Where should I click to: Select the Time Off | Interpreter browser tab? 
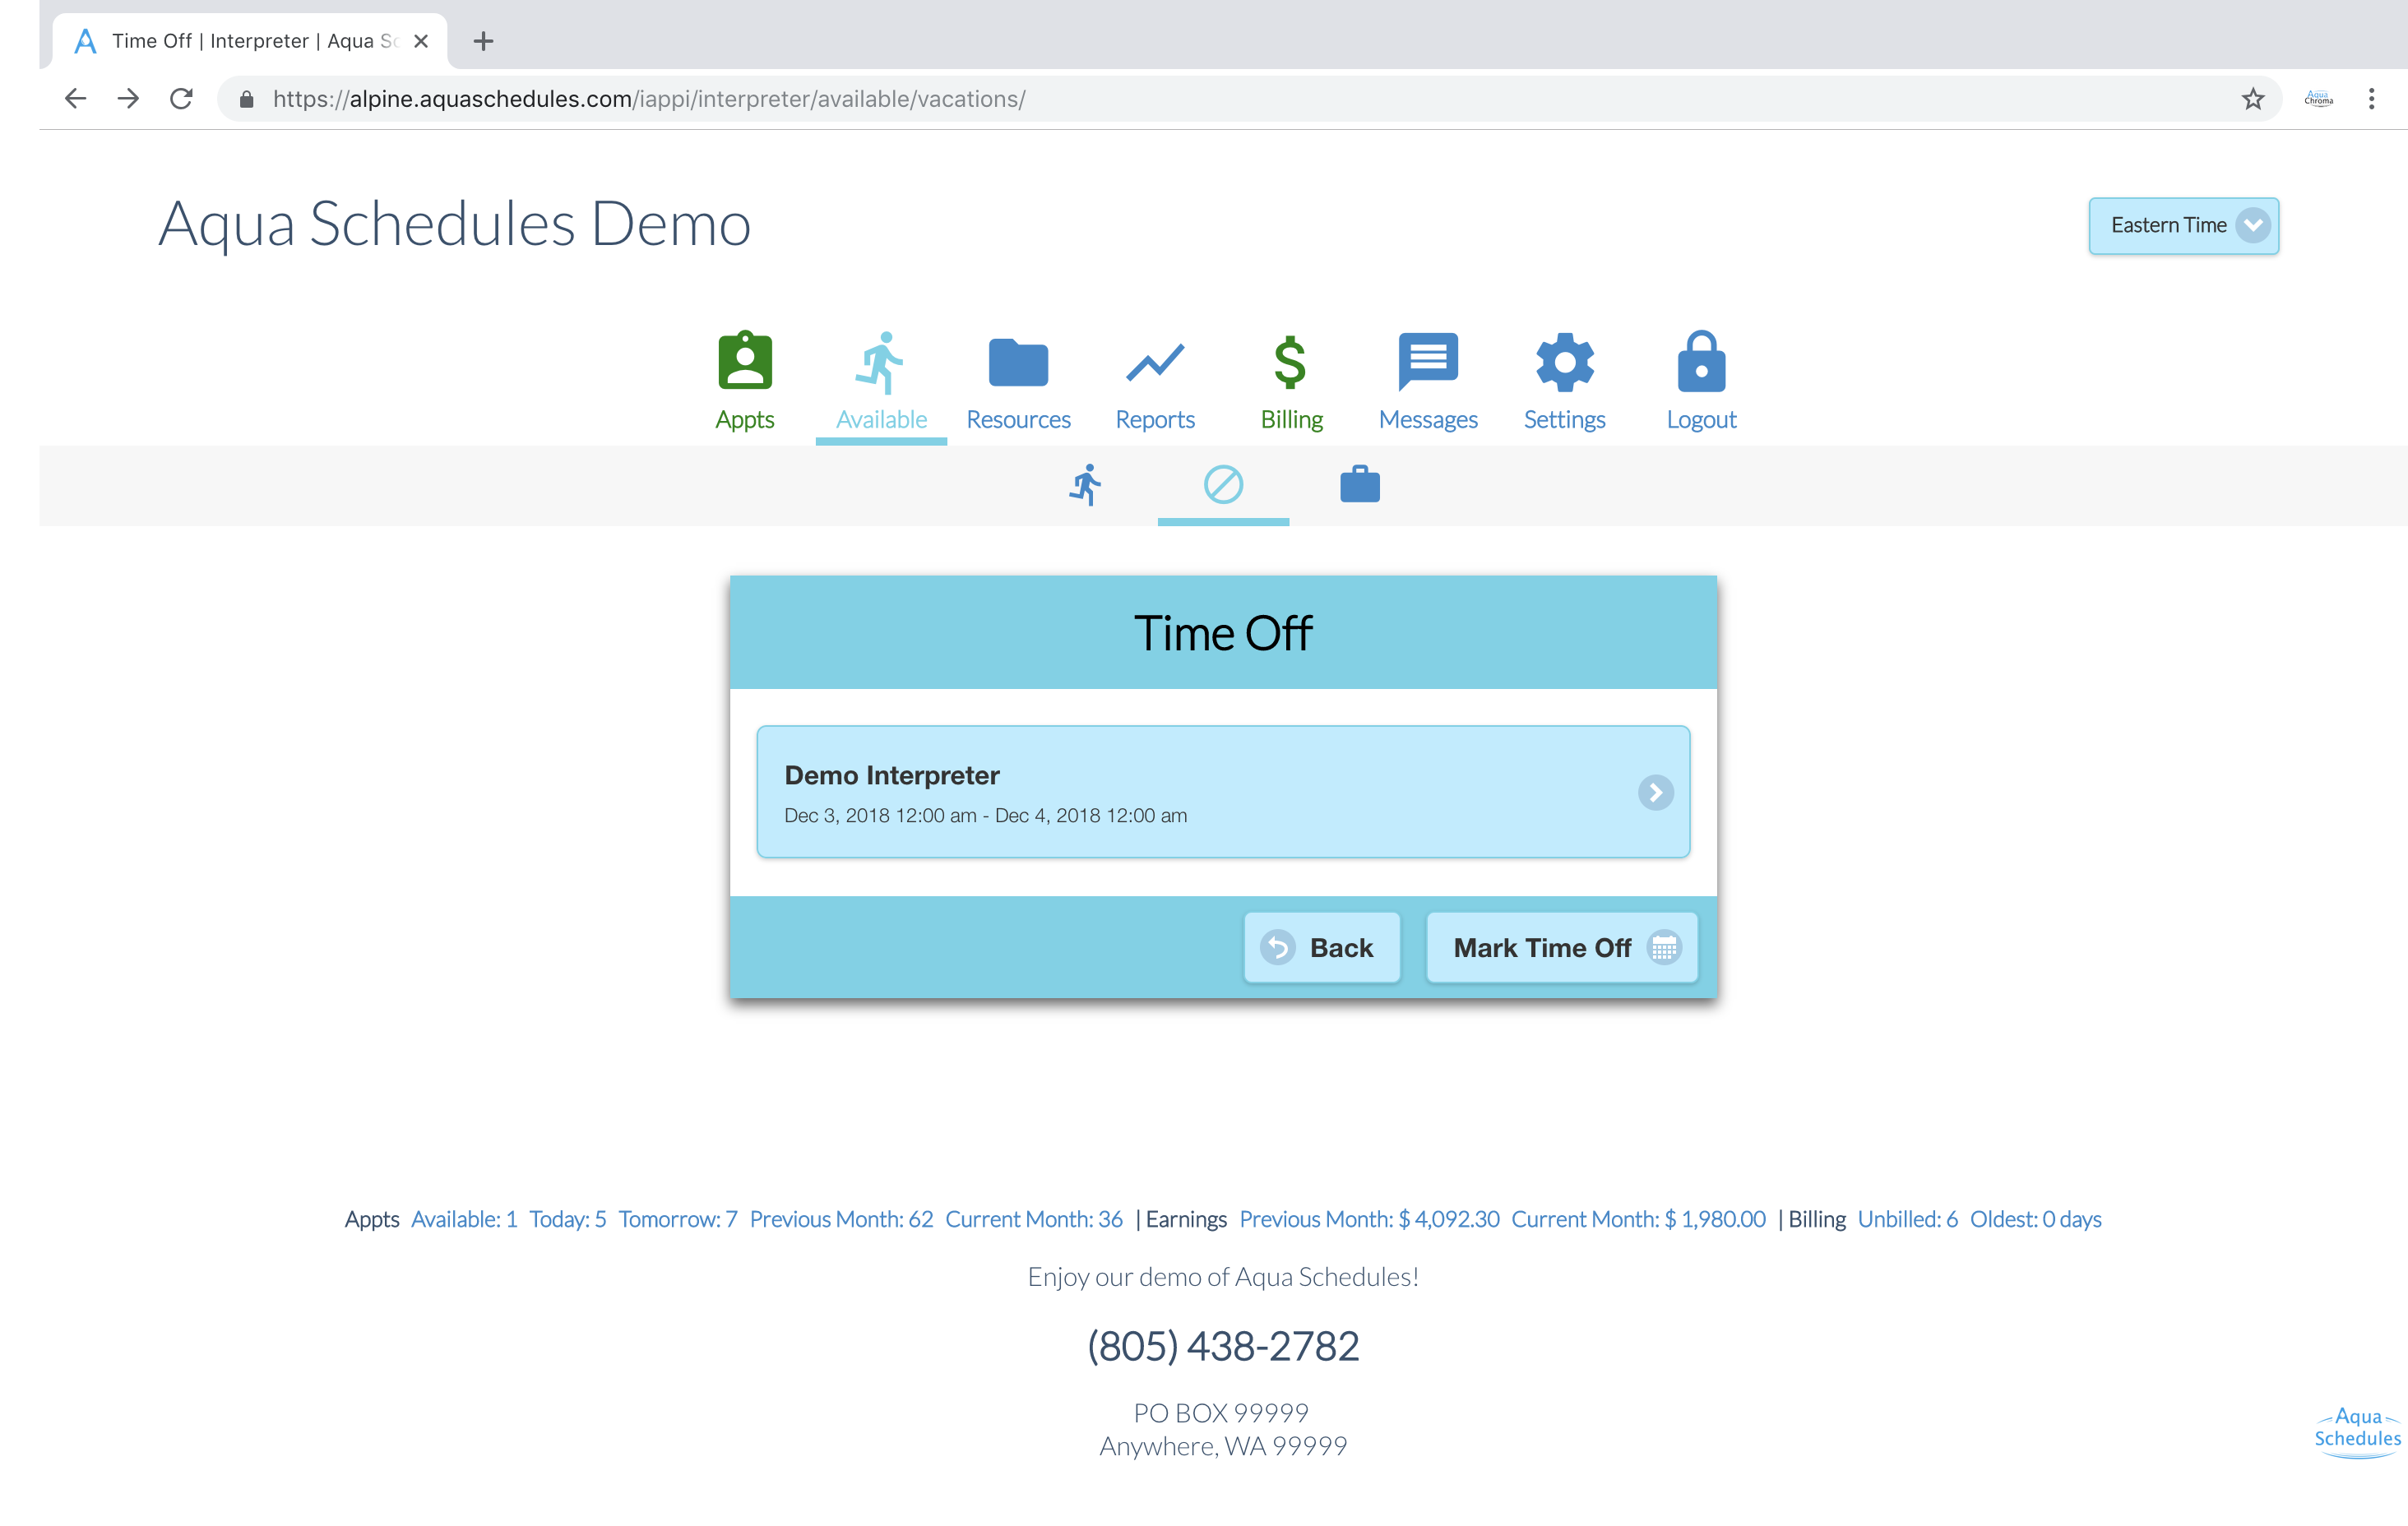click(x=250, y=41)
